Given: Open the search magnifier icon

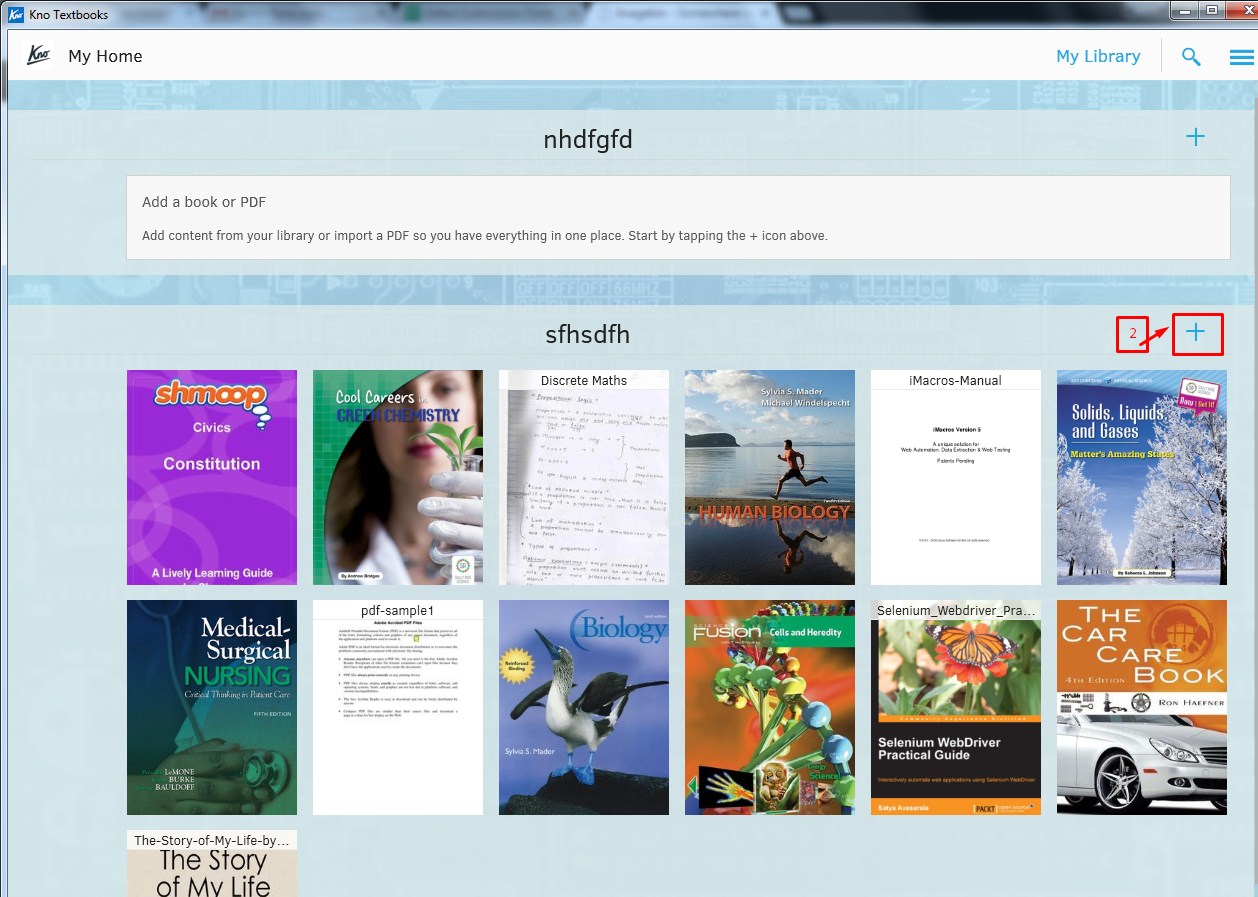Looking at the screenshot, I should (x=1191, y=57).
